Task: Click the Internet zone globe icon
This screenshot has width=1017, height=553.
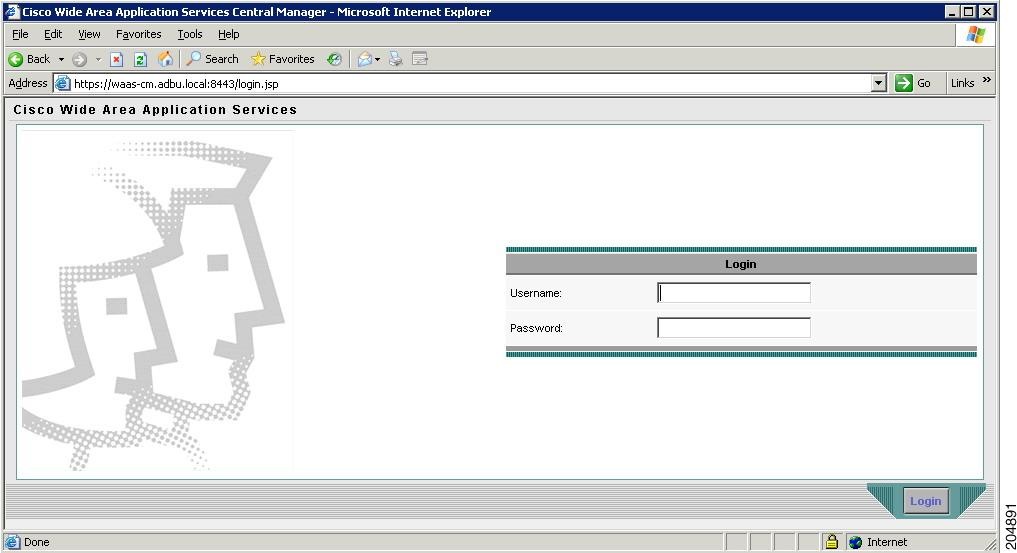Action: coord(855,543)
